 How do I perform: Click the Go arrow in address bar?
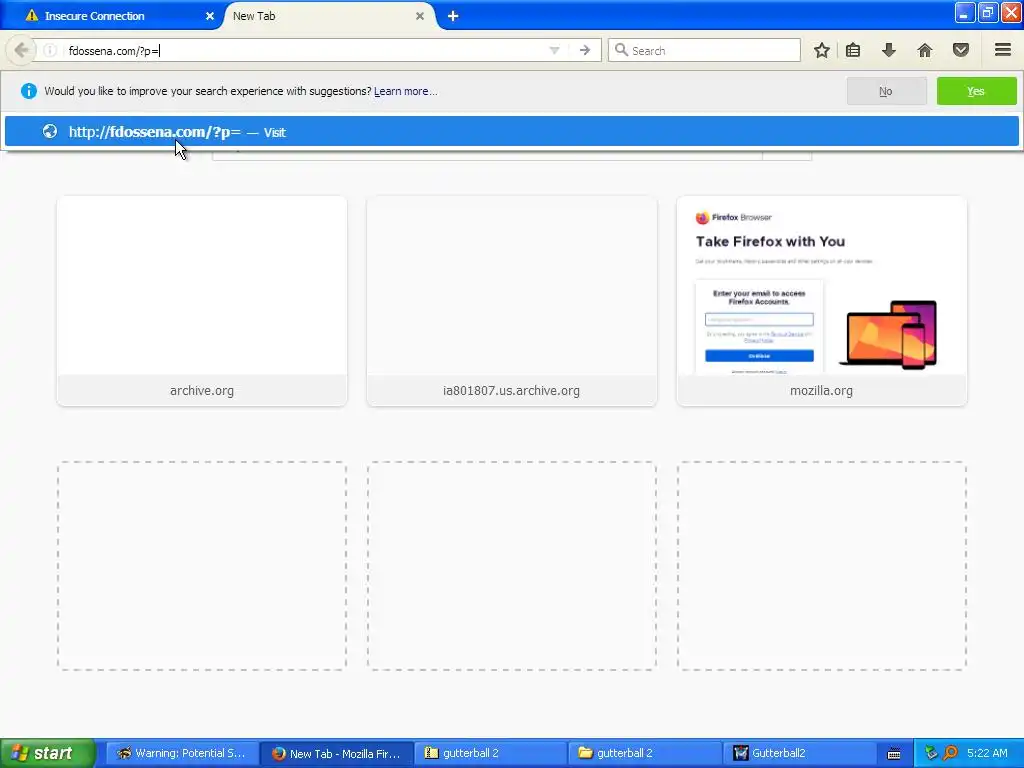coord(584,50)
